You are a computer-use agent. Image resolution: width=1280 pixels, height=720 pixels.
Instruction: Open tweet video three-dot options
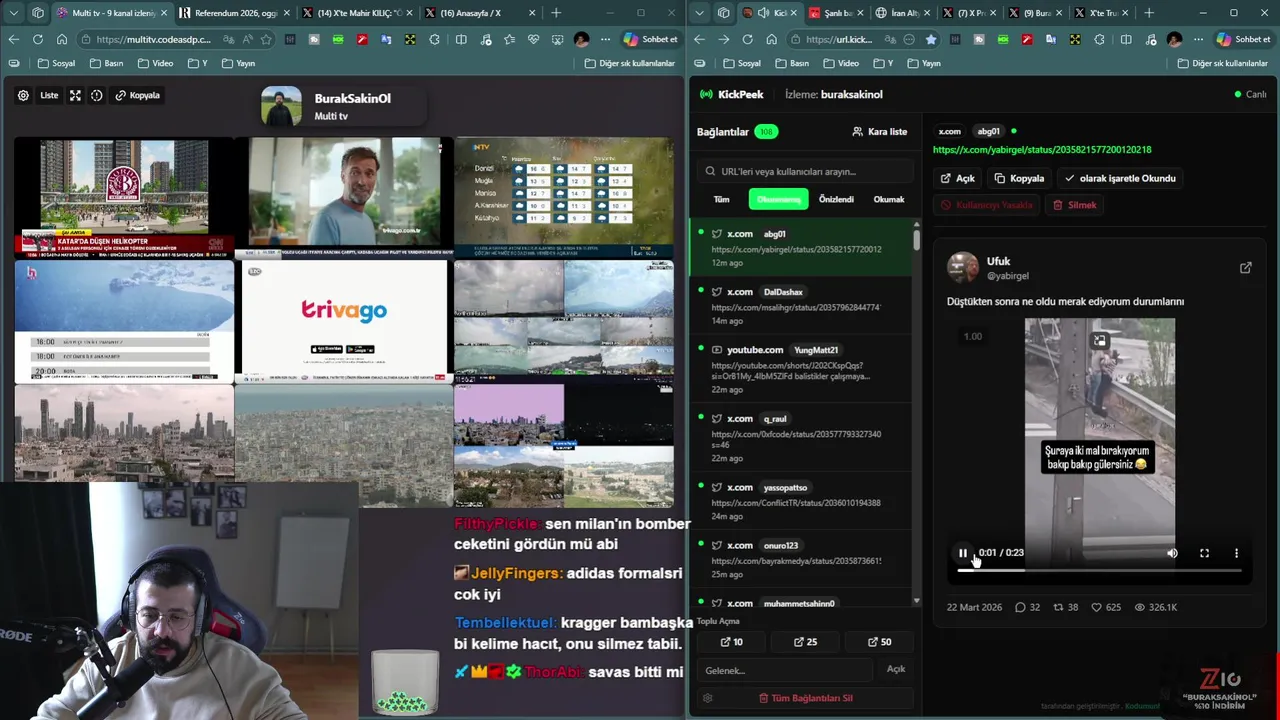point(1236,553)
